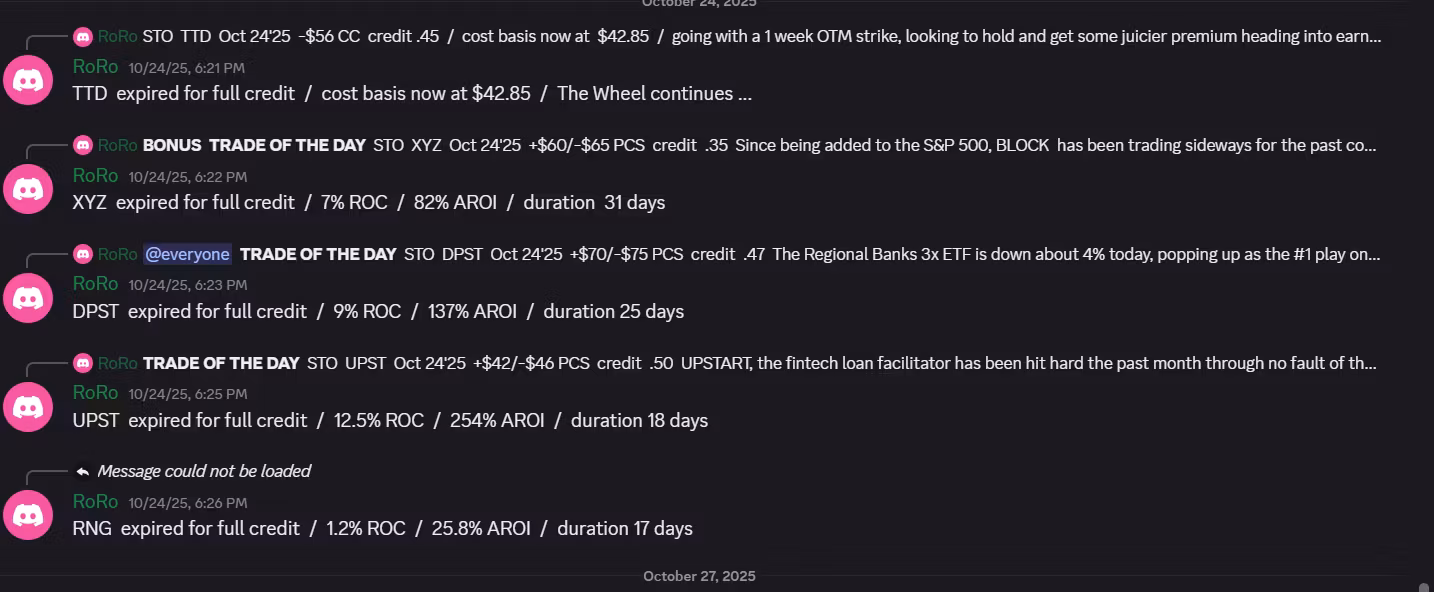Click RoRo's avatar beside the TTD expired message

28,80
